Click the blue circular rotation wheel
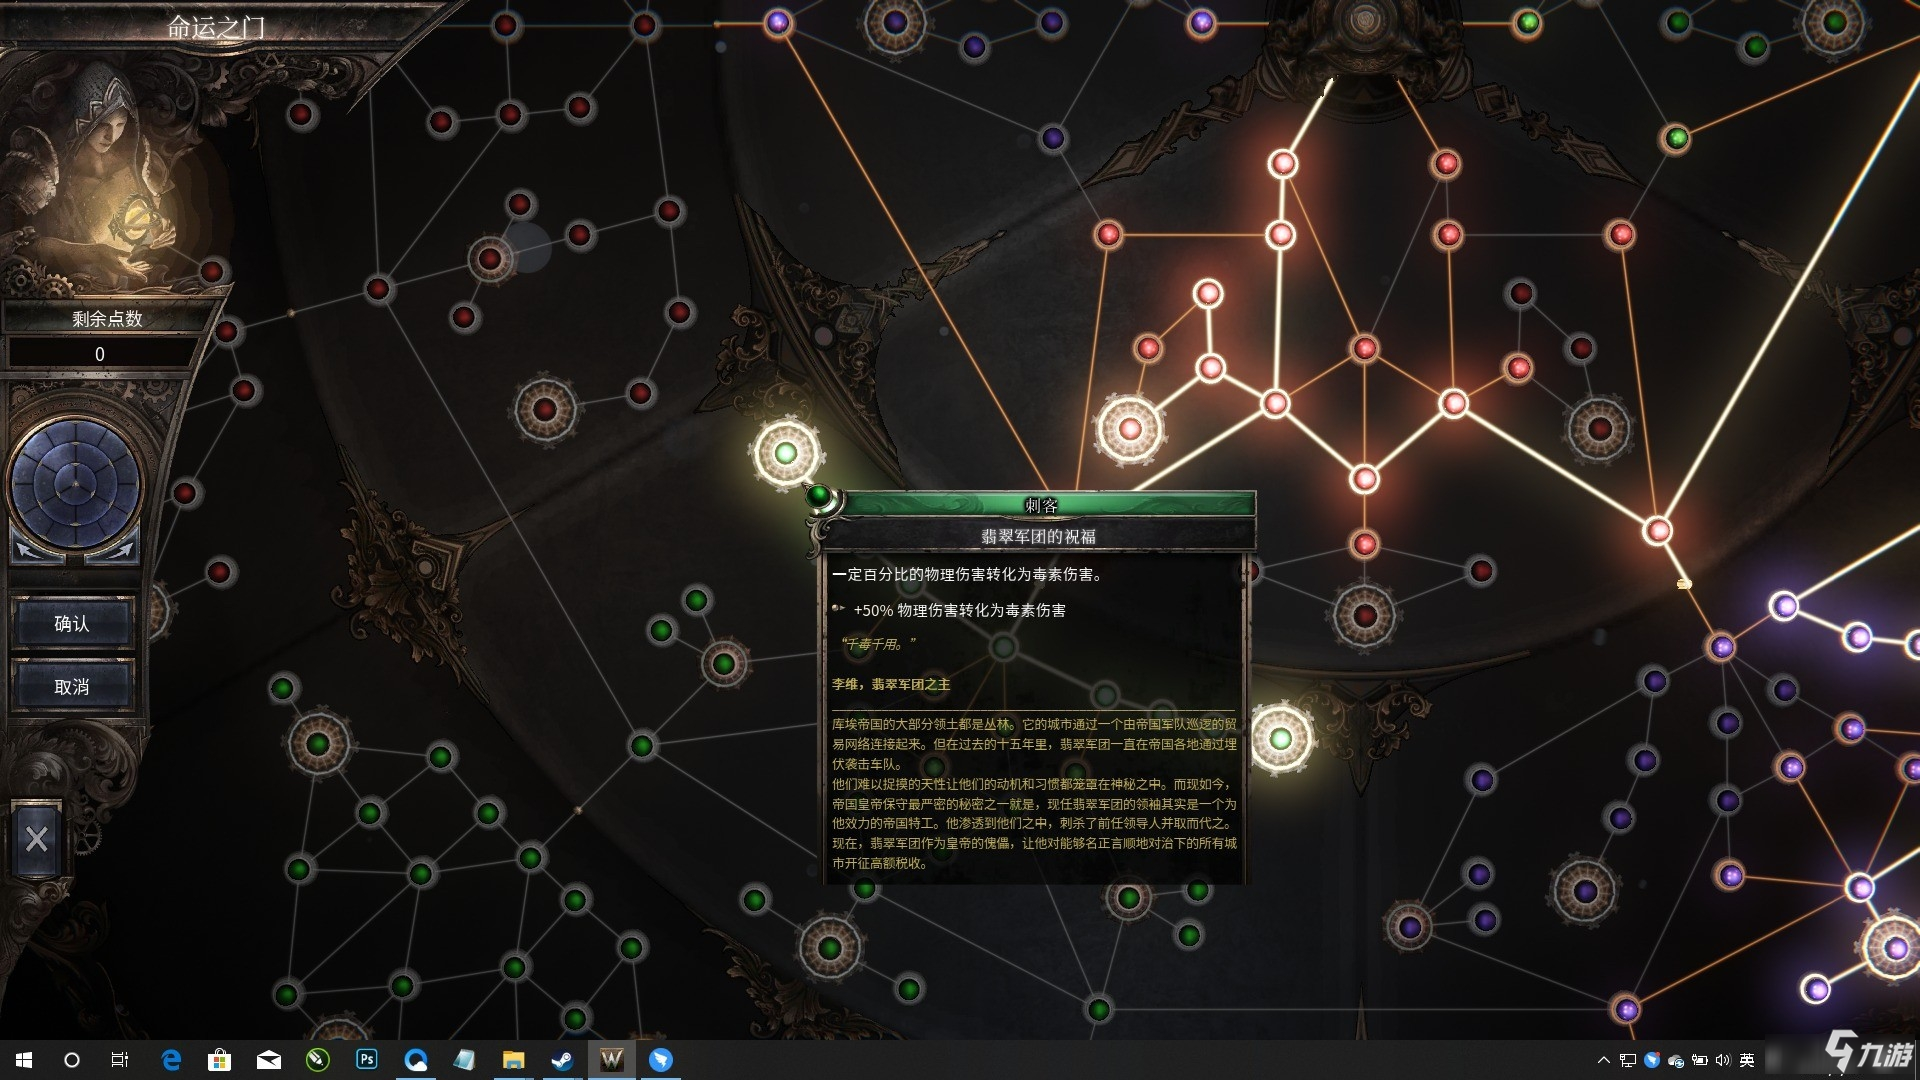1920x1080 pixels. (75, 484)
